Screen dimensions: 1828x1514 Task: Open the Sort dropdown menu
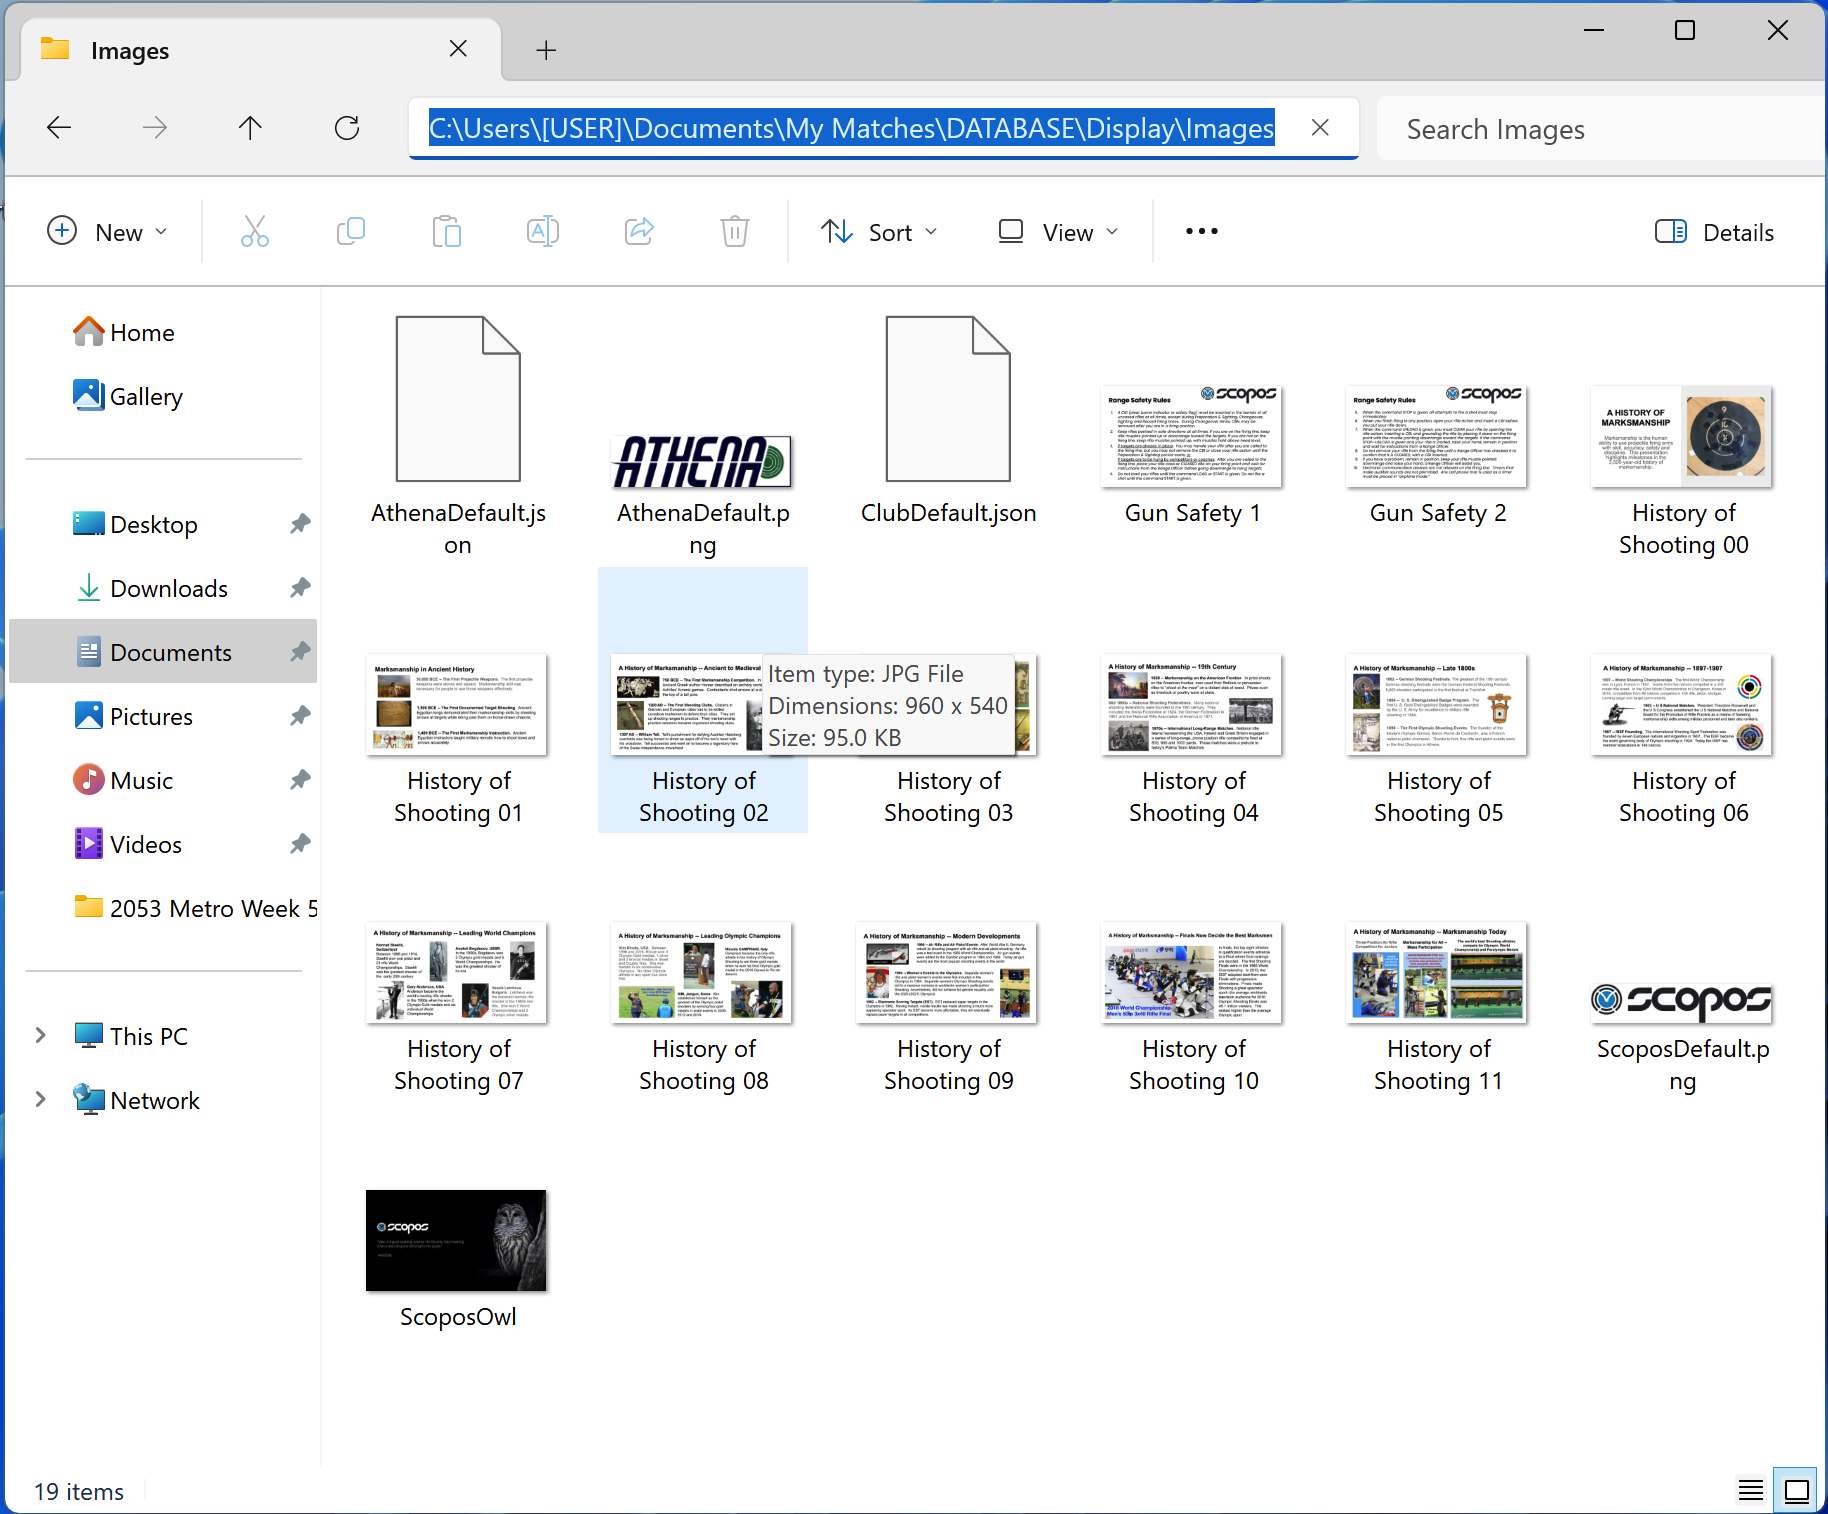(x=879, y=232)
